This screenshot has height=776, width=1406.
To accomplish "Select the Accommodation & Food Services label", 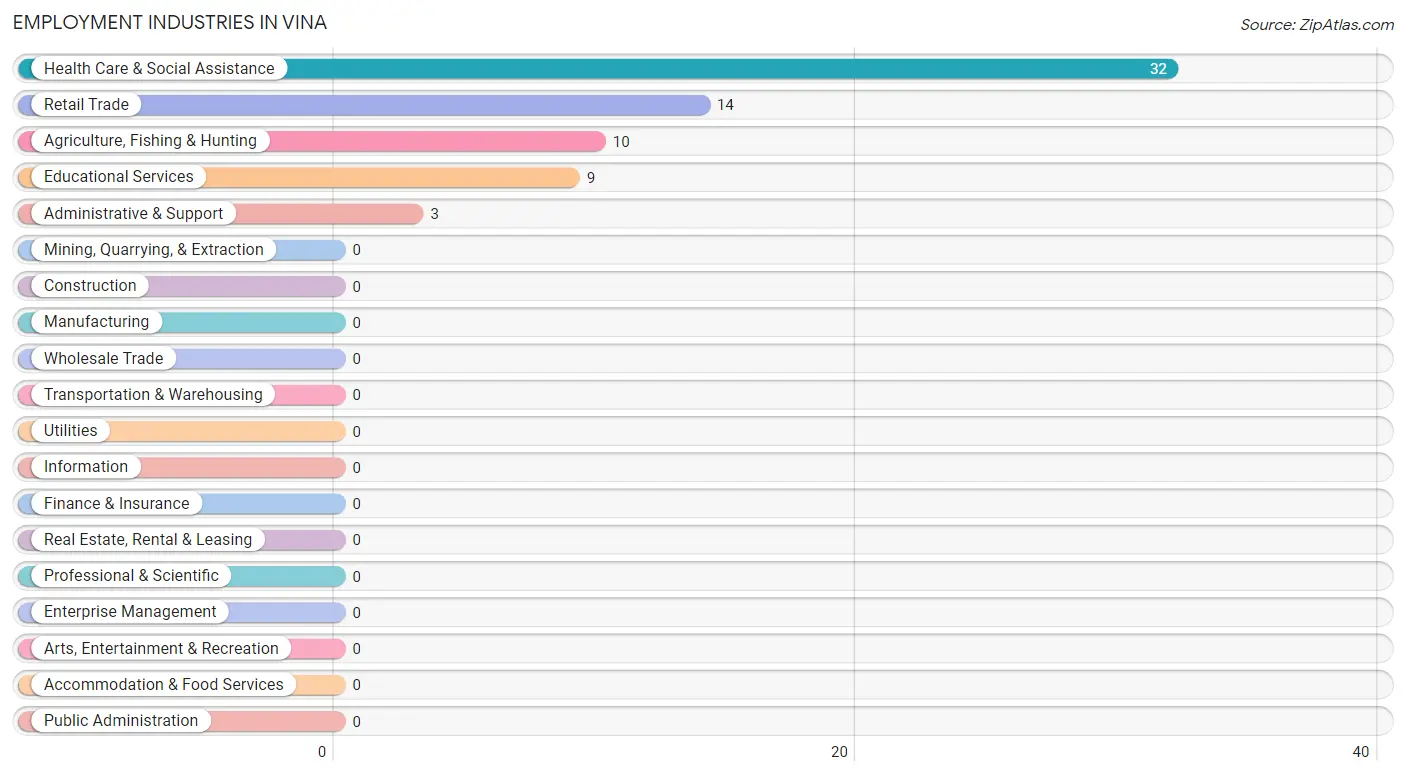I will (x=164, y=684).
